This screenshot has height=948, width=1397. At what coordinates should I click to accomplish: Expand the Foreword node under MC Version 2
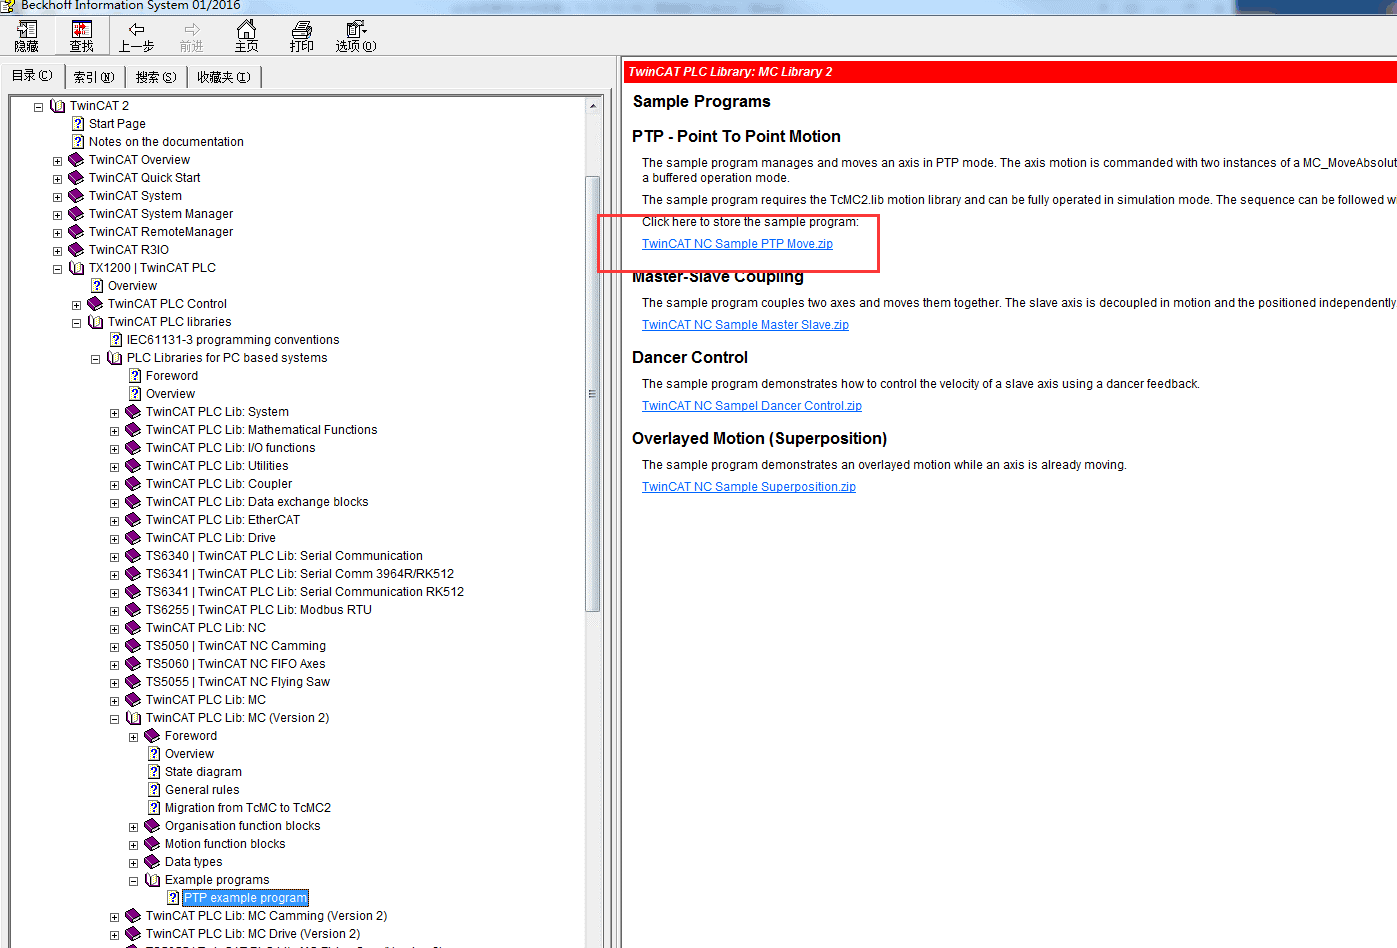tap(133, 736)
